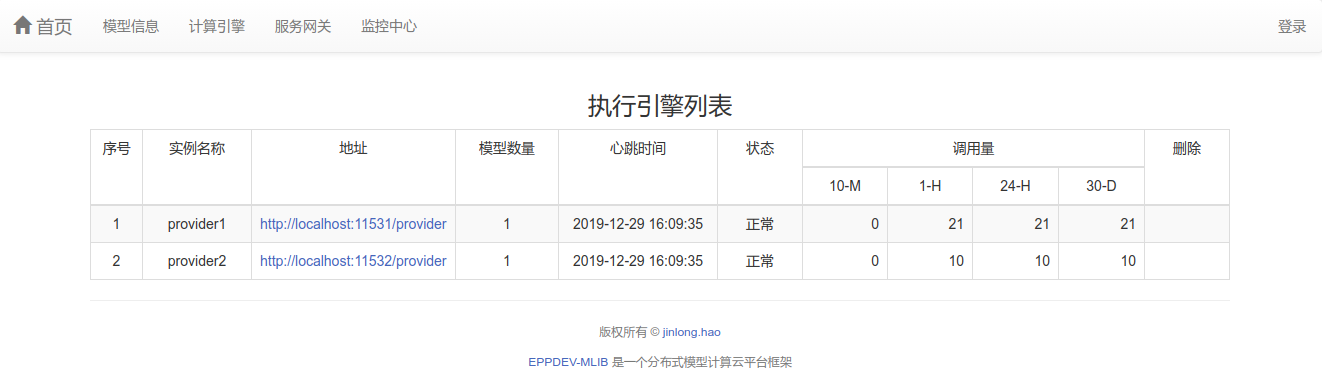Click provider1 1-H value 21

(930, 224)
